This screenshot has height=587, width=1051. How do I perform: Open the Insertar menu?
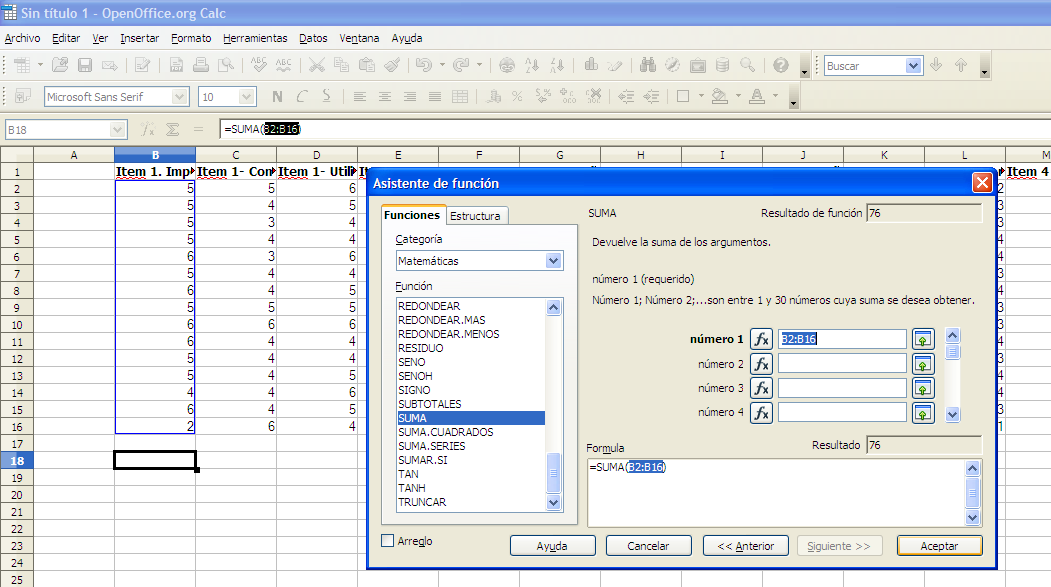[139, 38]
